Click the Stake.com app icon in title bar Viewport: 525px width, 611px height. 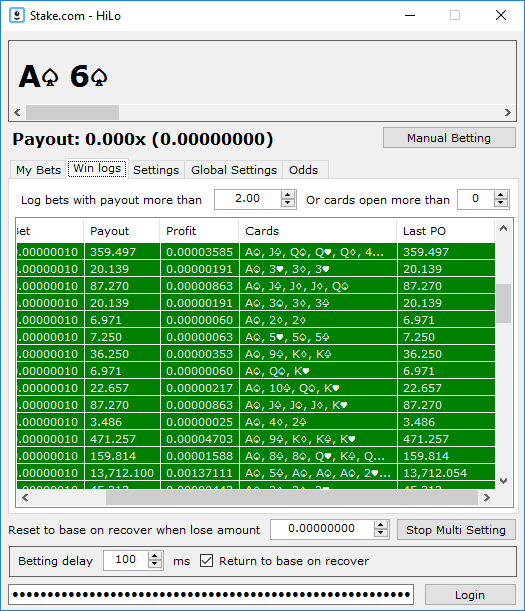click(17, 16)
